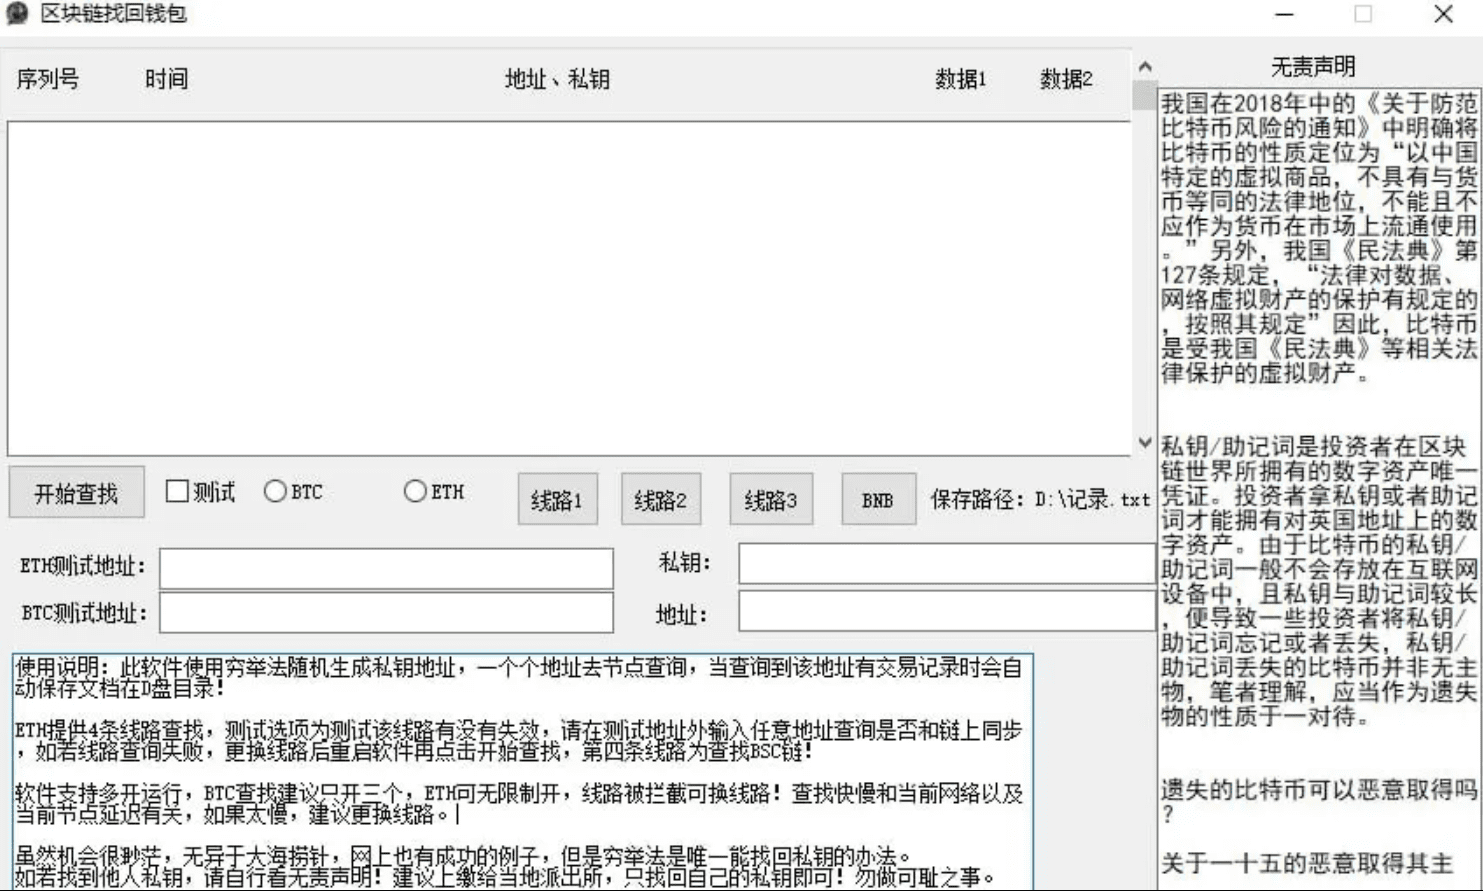Click the app icon in title bar

(17, 14)
